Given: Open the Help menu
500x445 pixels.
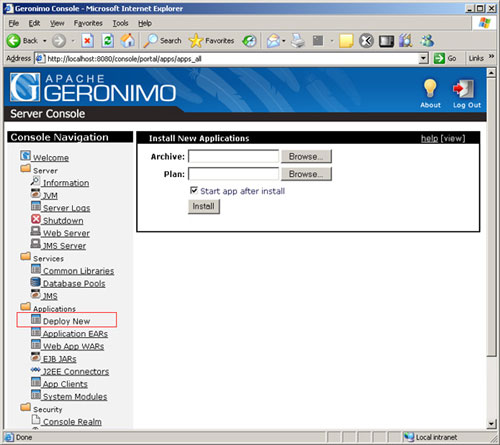Looking at the screenshot, I should click(x=145, y=23).
